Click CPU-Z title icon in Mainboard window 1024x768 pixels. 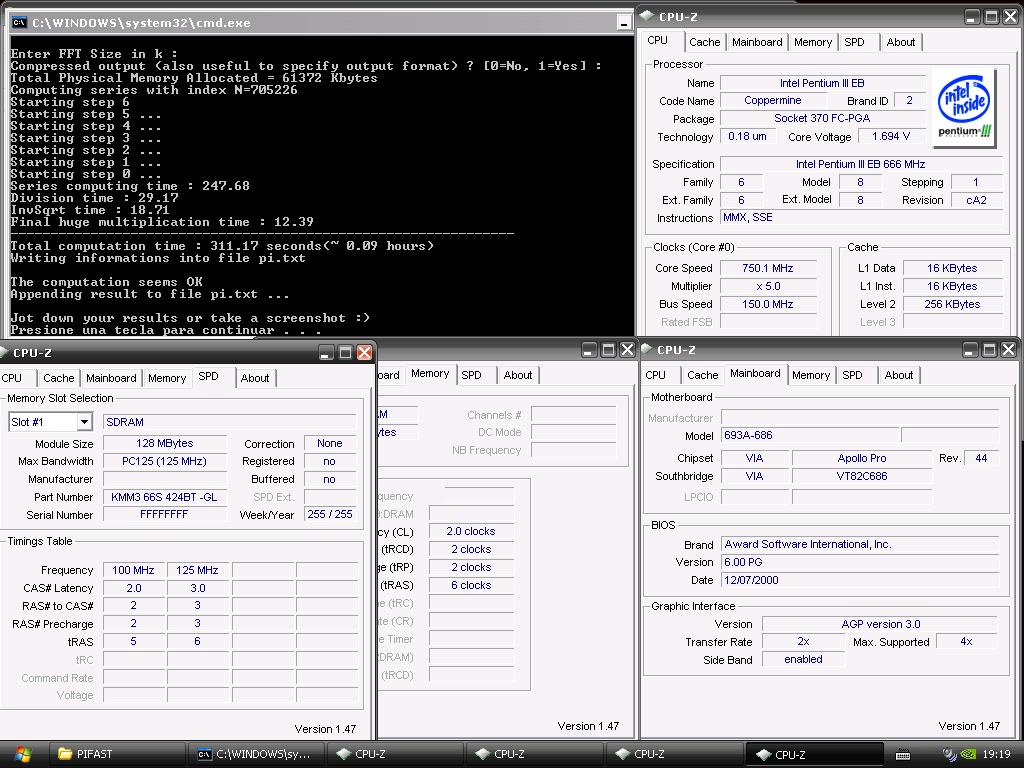(647, 350)
